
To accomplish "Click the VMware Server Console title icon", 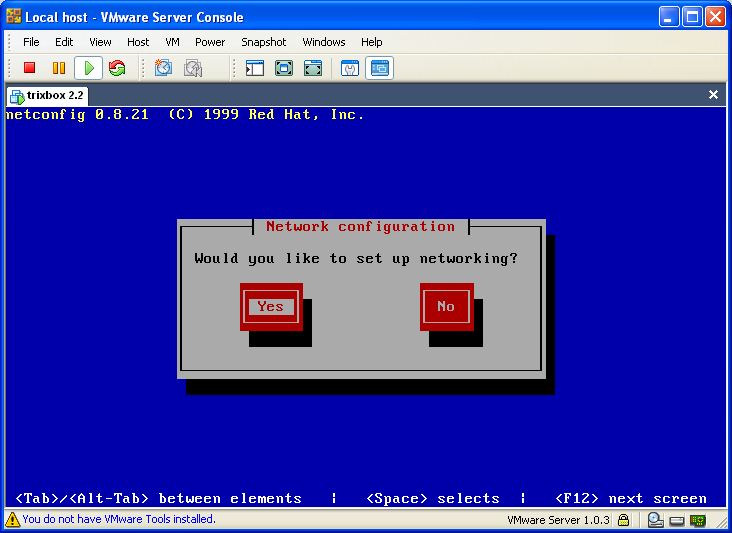I will click(x=14, y=16).
